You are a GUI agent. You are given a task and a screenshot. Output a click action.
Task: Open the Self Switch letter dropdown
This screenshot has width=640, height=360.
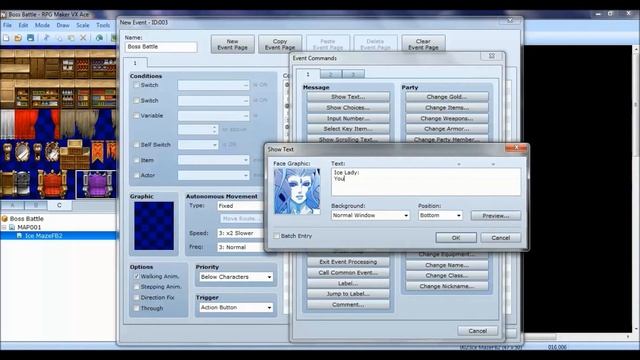[198, 144]
